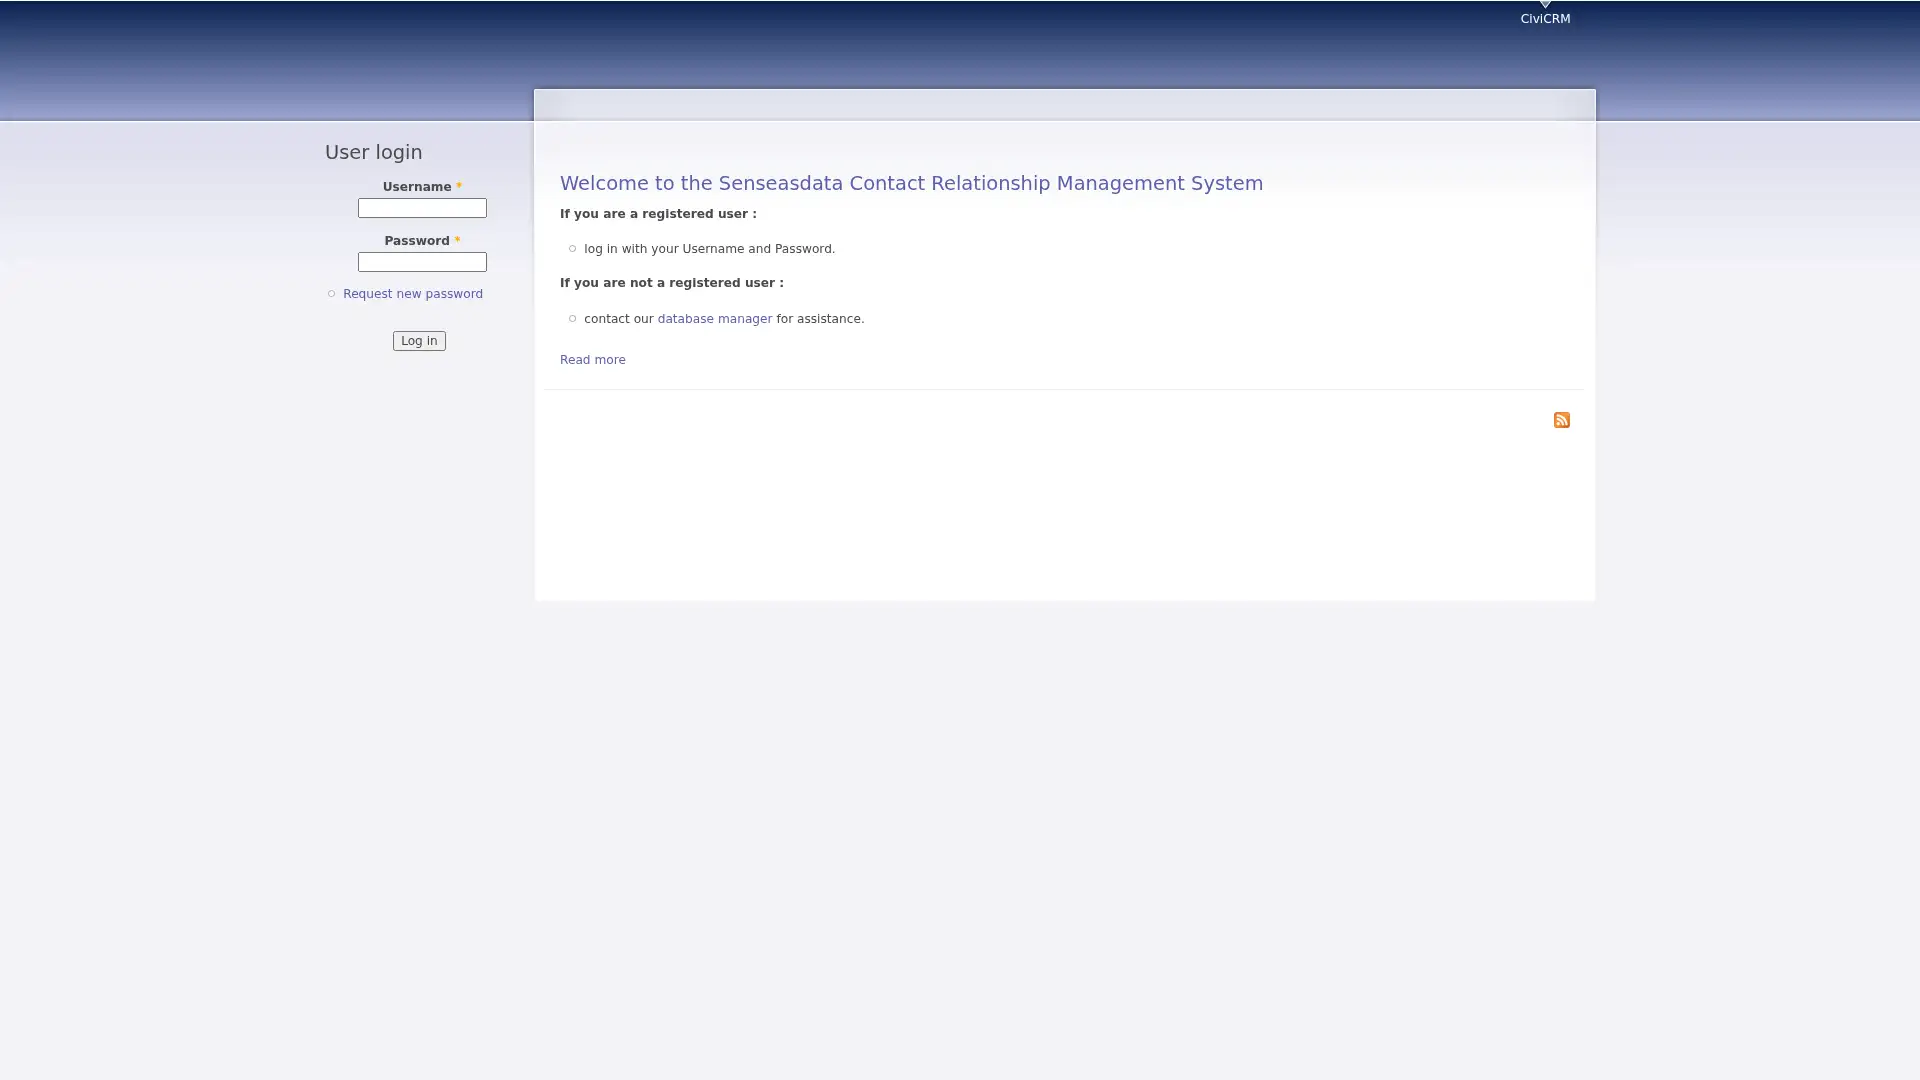Image resolution: width=1920 pixels, height=1080 pixels.
Task: Click the Password label text
Action: coord(417,240)
